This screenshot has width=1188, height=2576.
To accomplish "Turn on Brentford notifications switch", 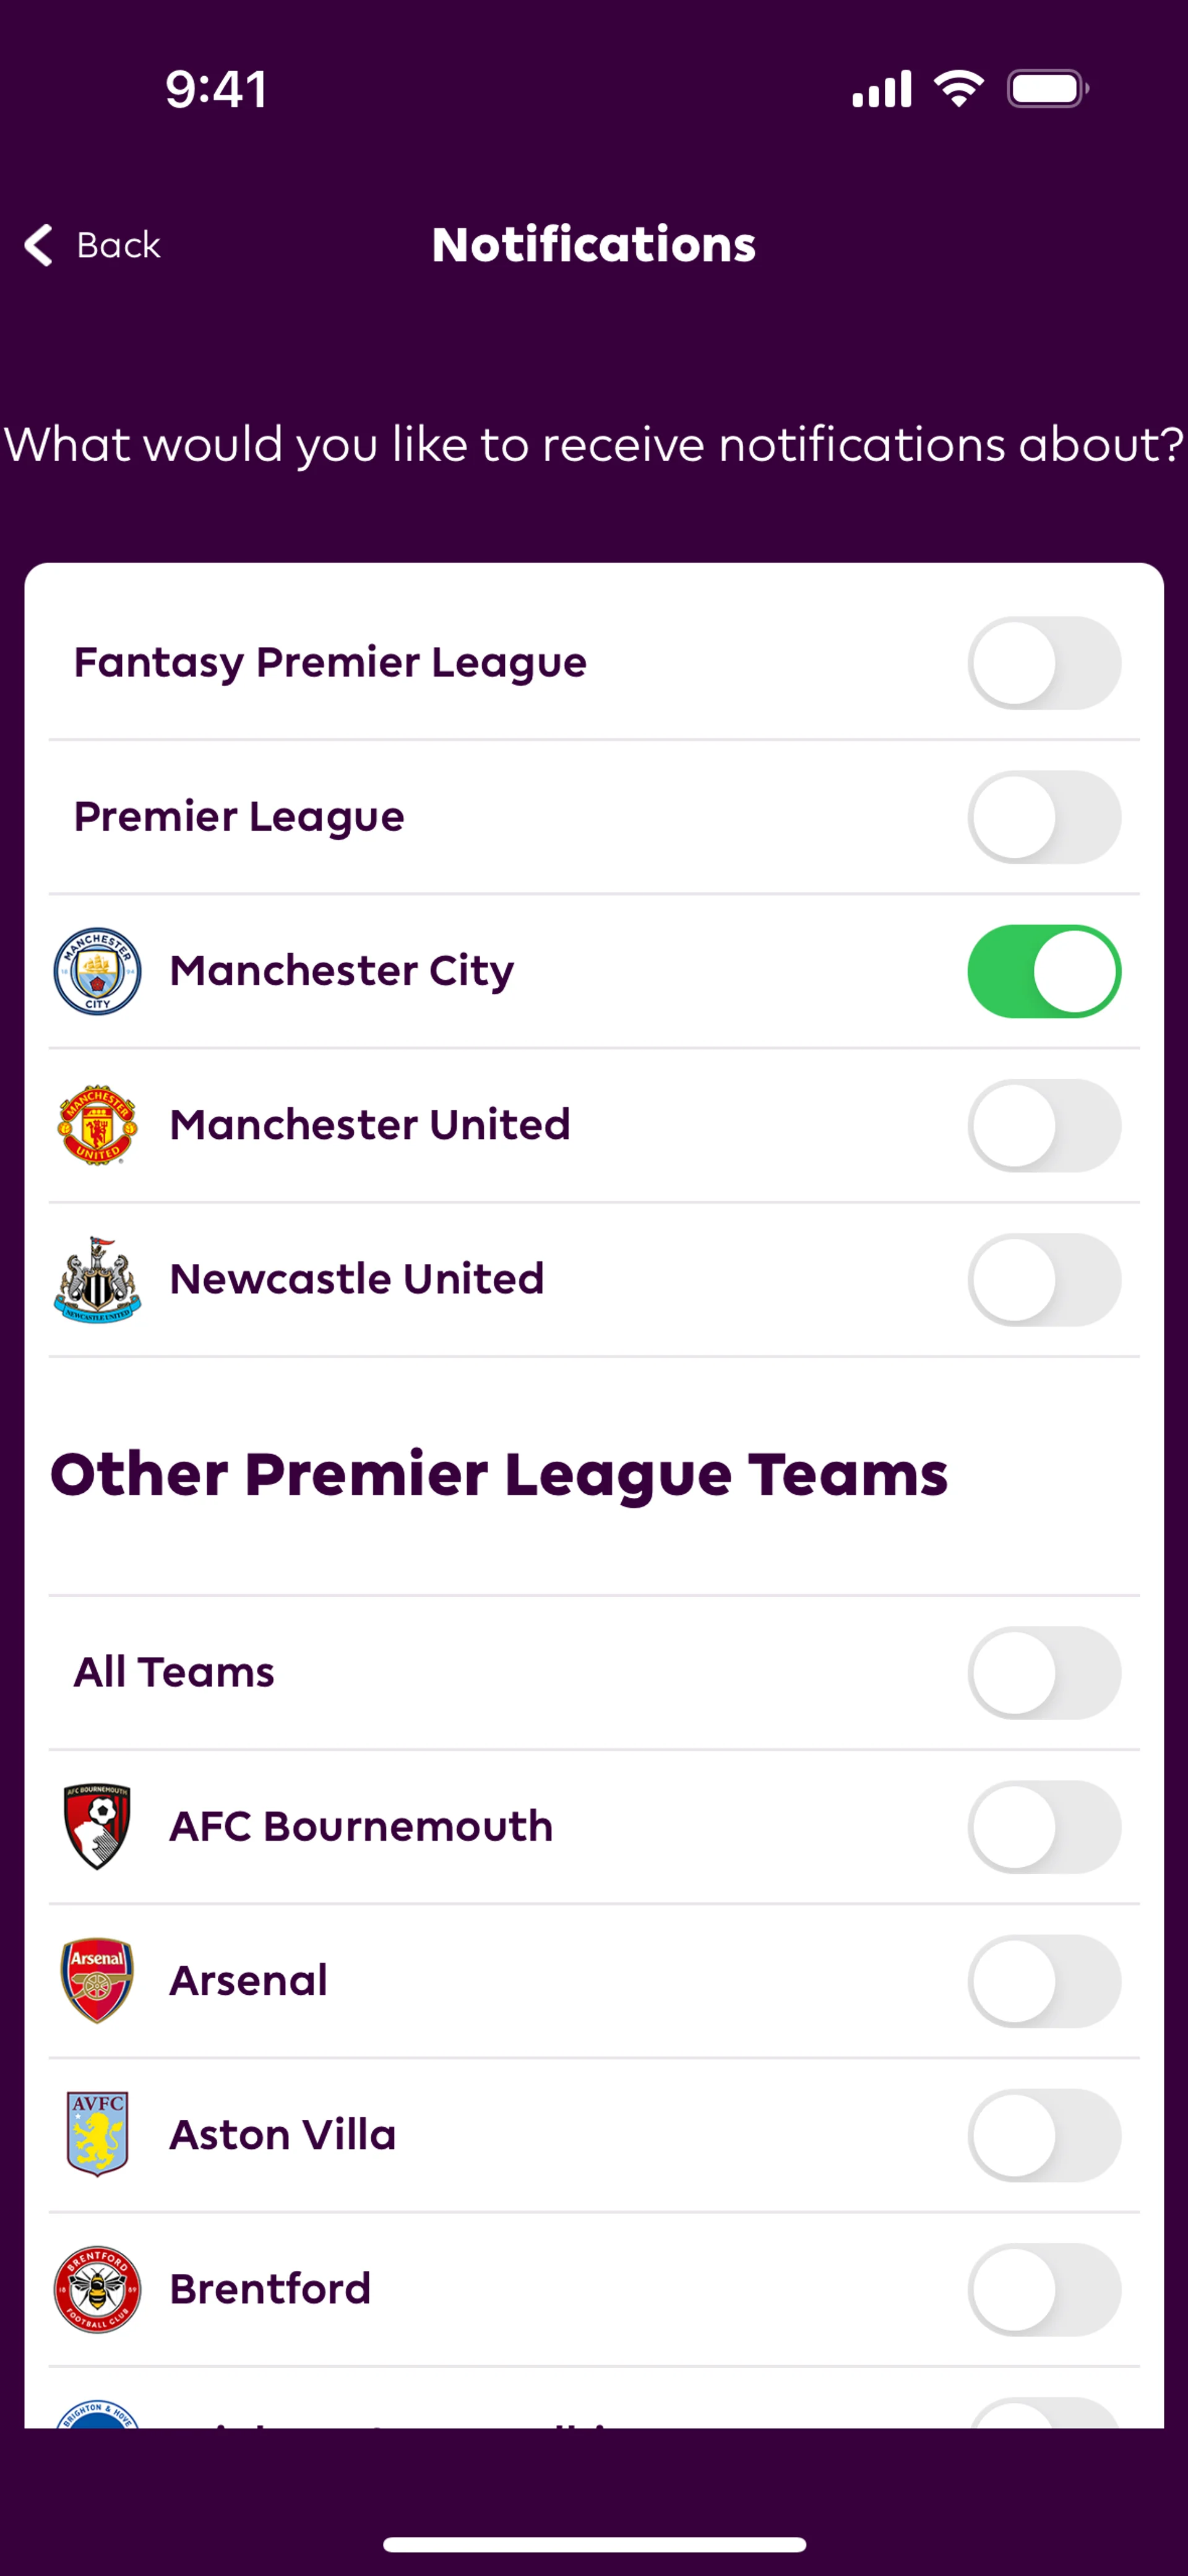I will (x=1043, y=2289).
